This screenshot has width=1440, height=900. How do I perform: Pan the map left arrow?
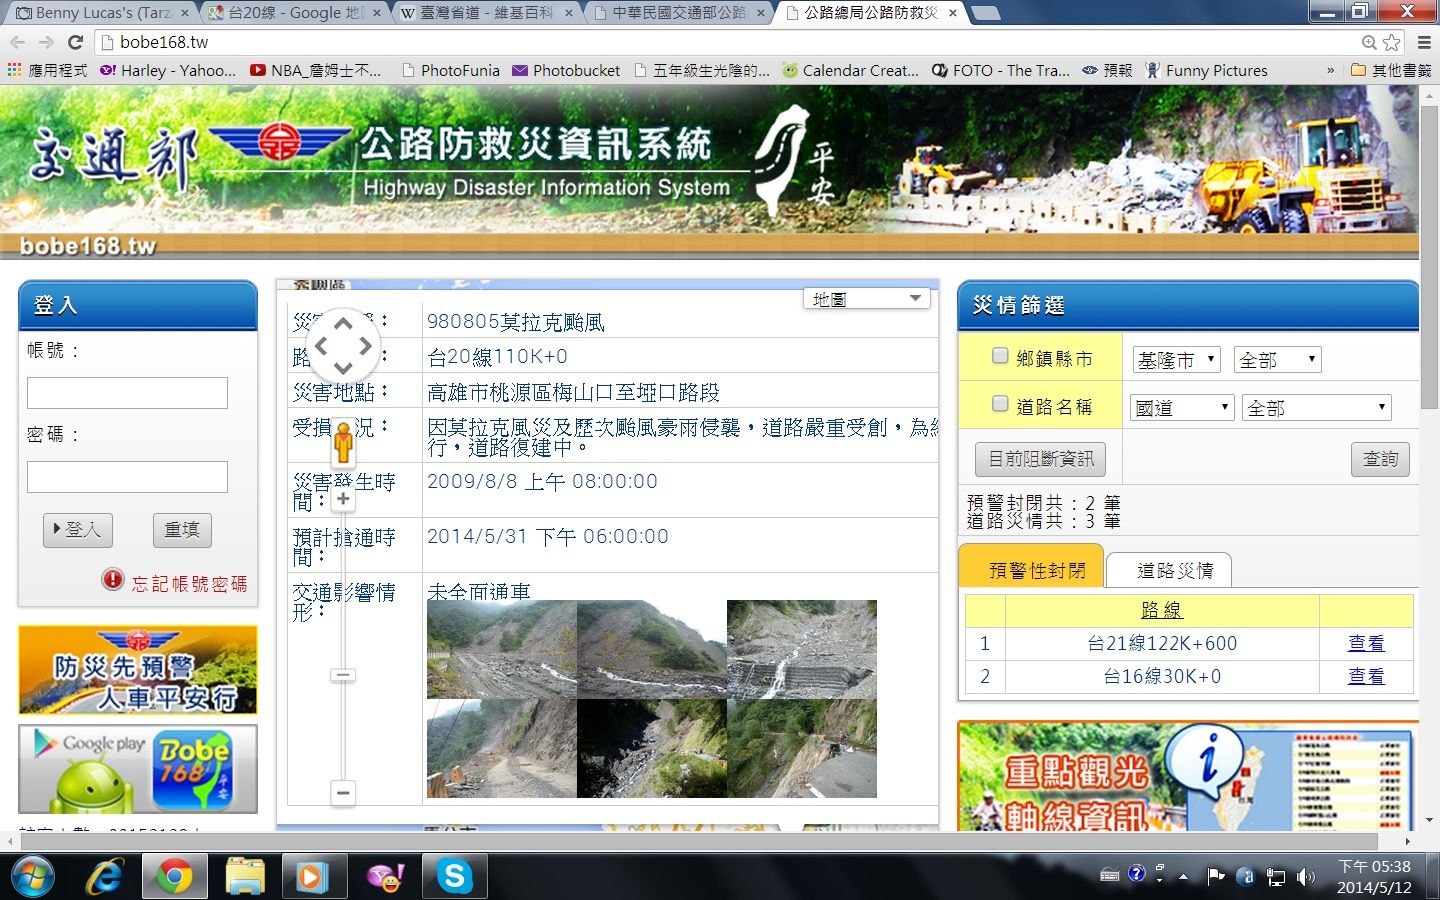(321, 346)
